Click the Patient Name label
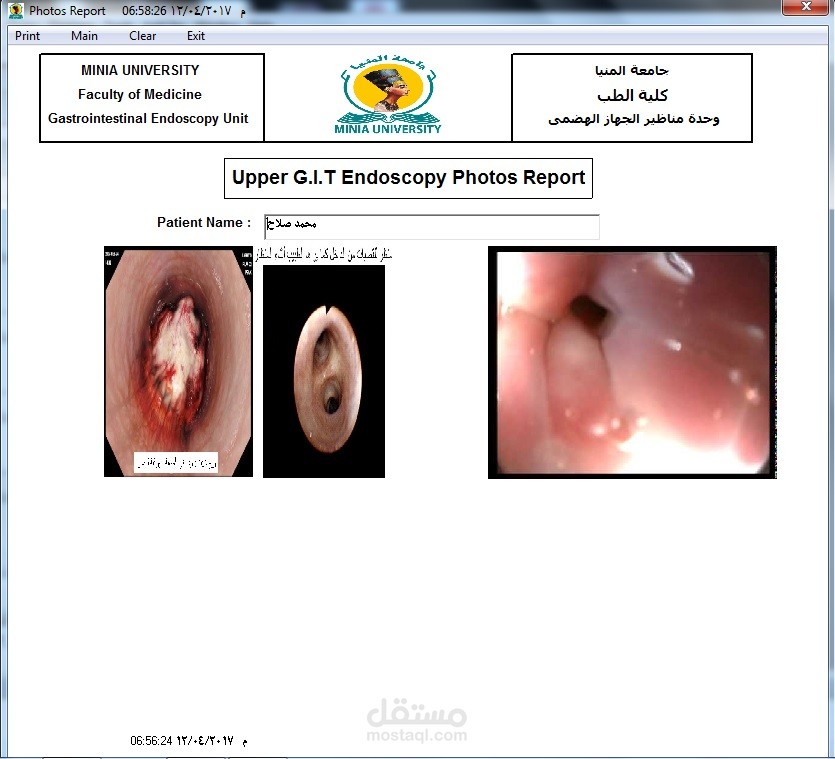 (x=204, y=223)
